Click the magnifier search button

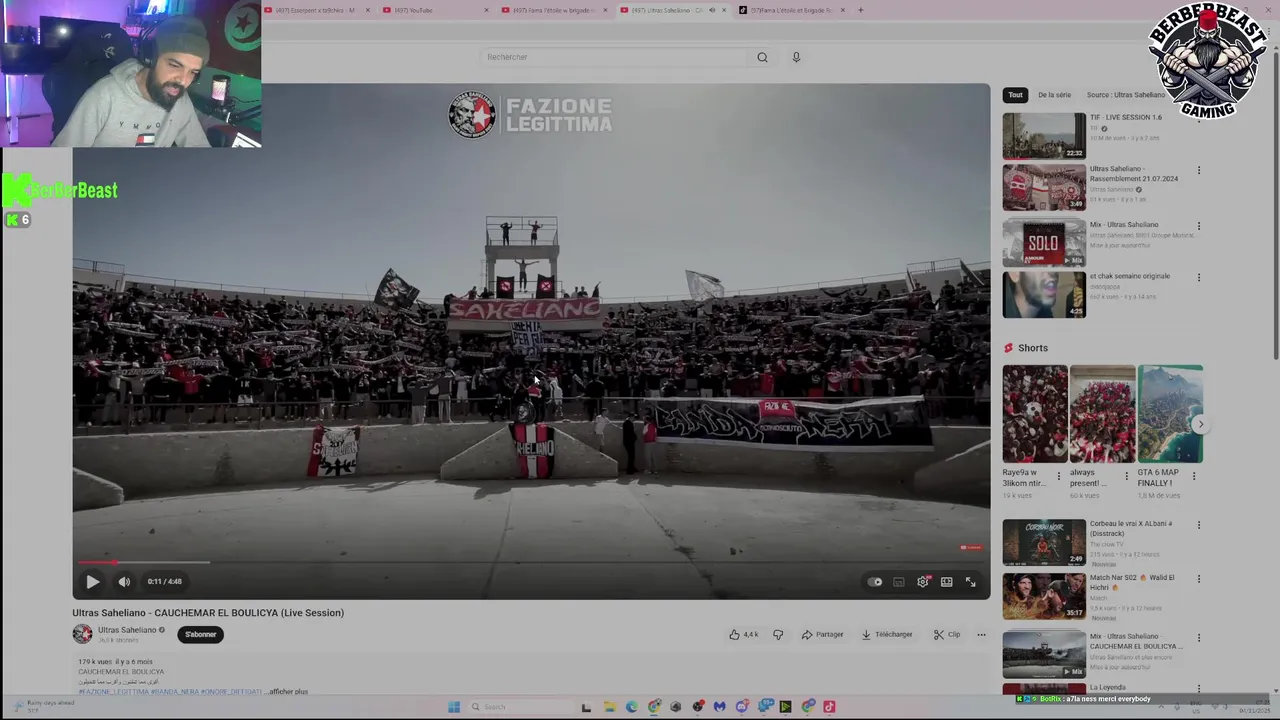tap(762, 57)
